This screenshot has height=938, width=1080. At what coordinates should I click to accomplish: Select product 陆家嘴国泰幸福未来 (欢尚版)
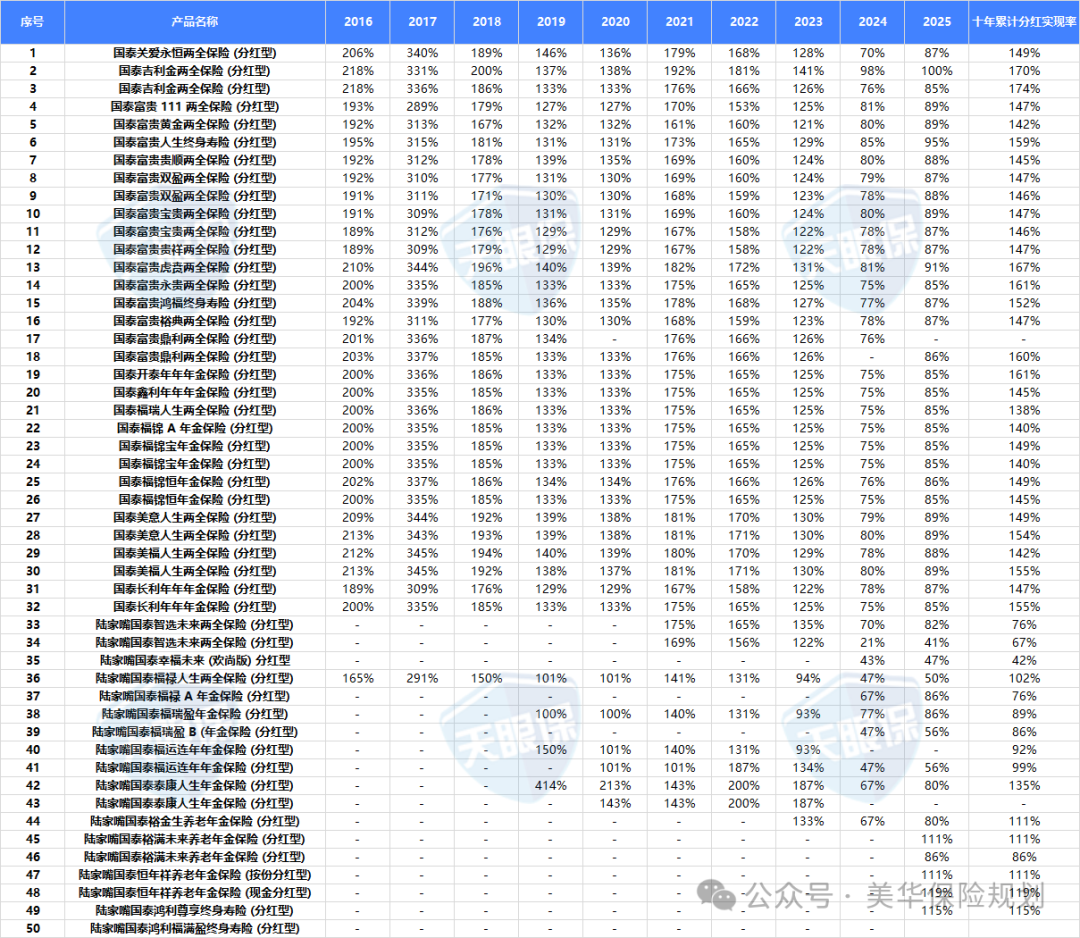195,660
